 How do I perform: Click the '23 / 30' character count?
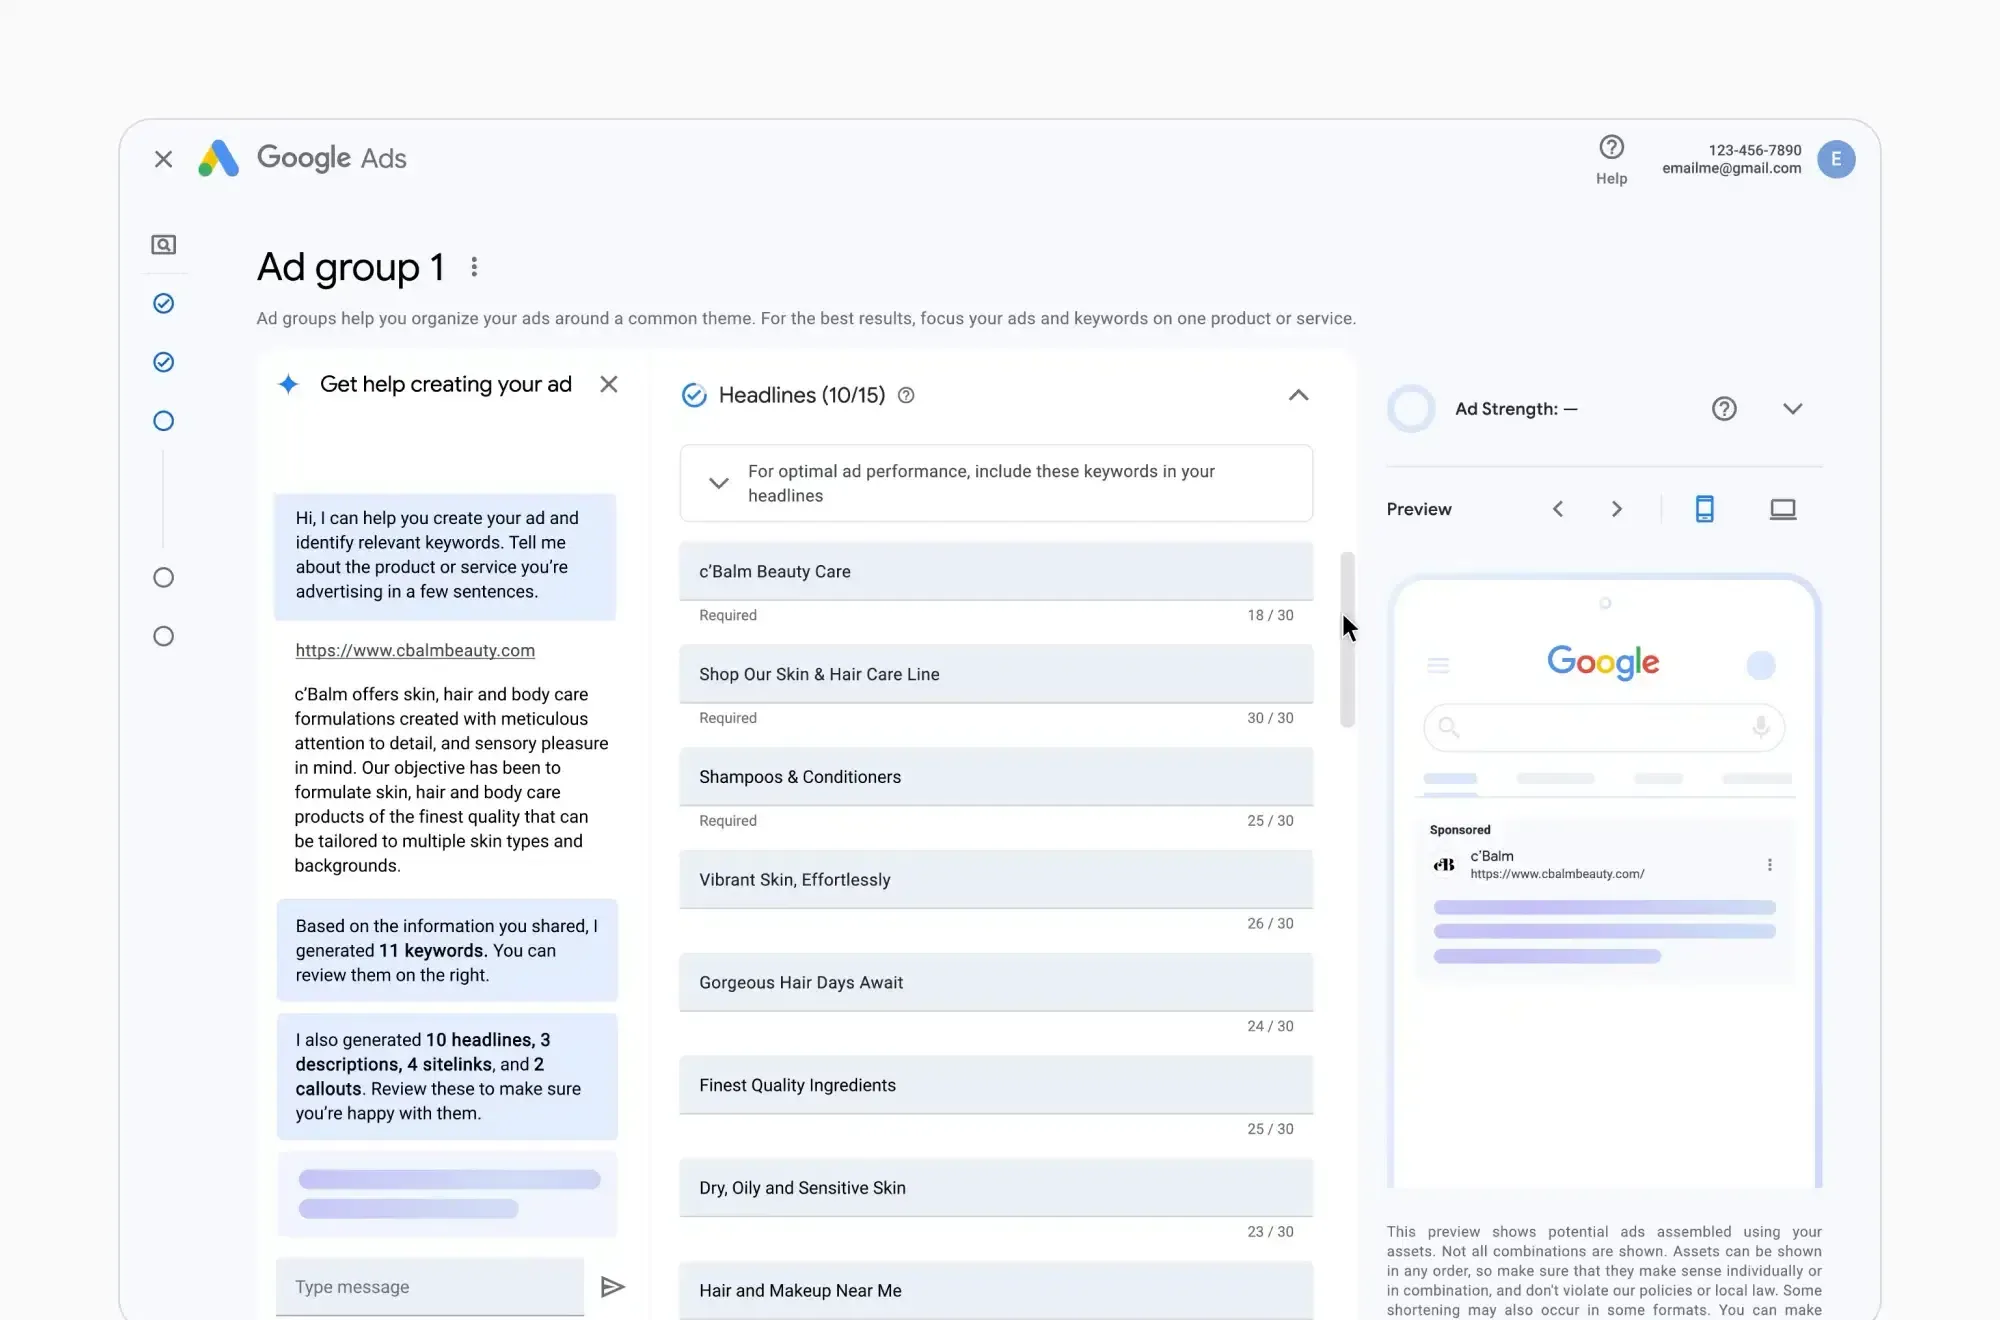[1270, 1232]
